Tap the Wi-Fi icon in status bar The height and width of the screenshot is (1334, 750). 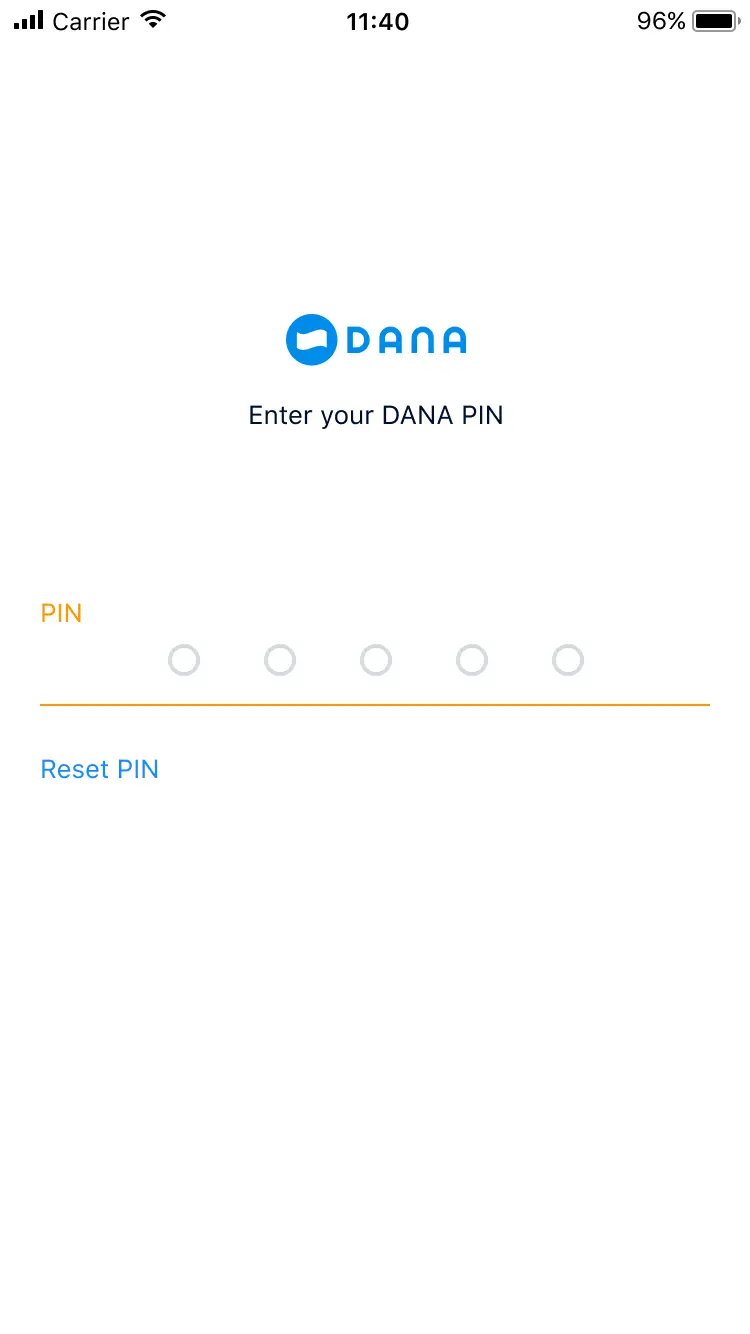point(153,20)
